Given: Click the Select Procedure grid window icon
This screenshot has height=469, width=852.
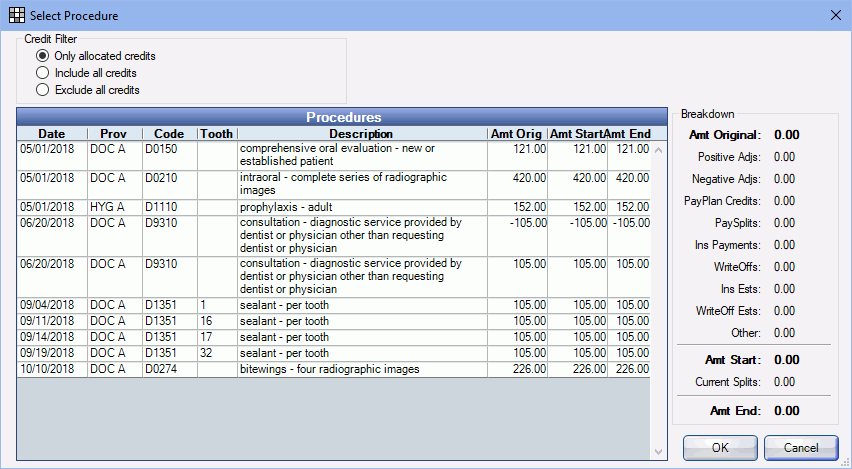Looking at the screenshot, I should click(17, 15).
